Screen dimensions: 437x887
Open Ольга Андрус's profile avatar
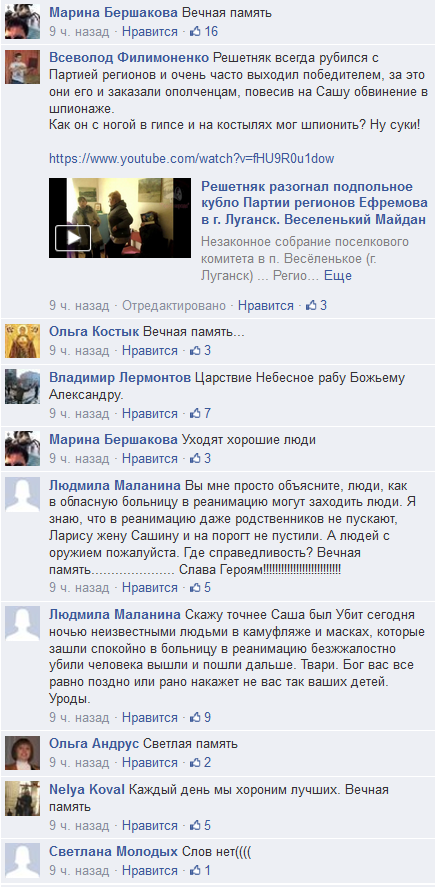coord(23,753)
